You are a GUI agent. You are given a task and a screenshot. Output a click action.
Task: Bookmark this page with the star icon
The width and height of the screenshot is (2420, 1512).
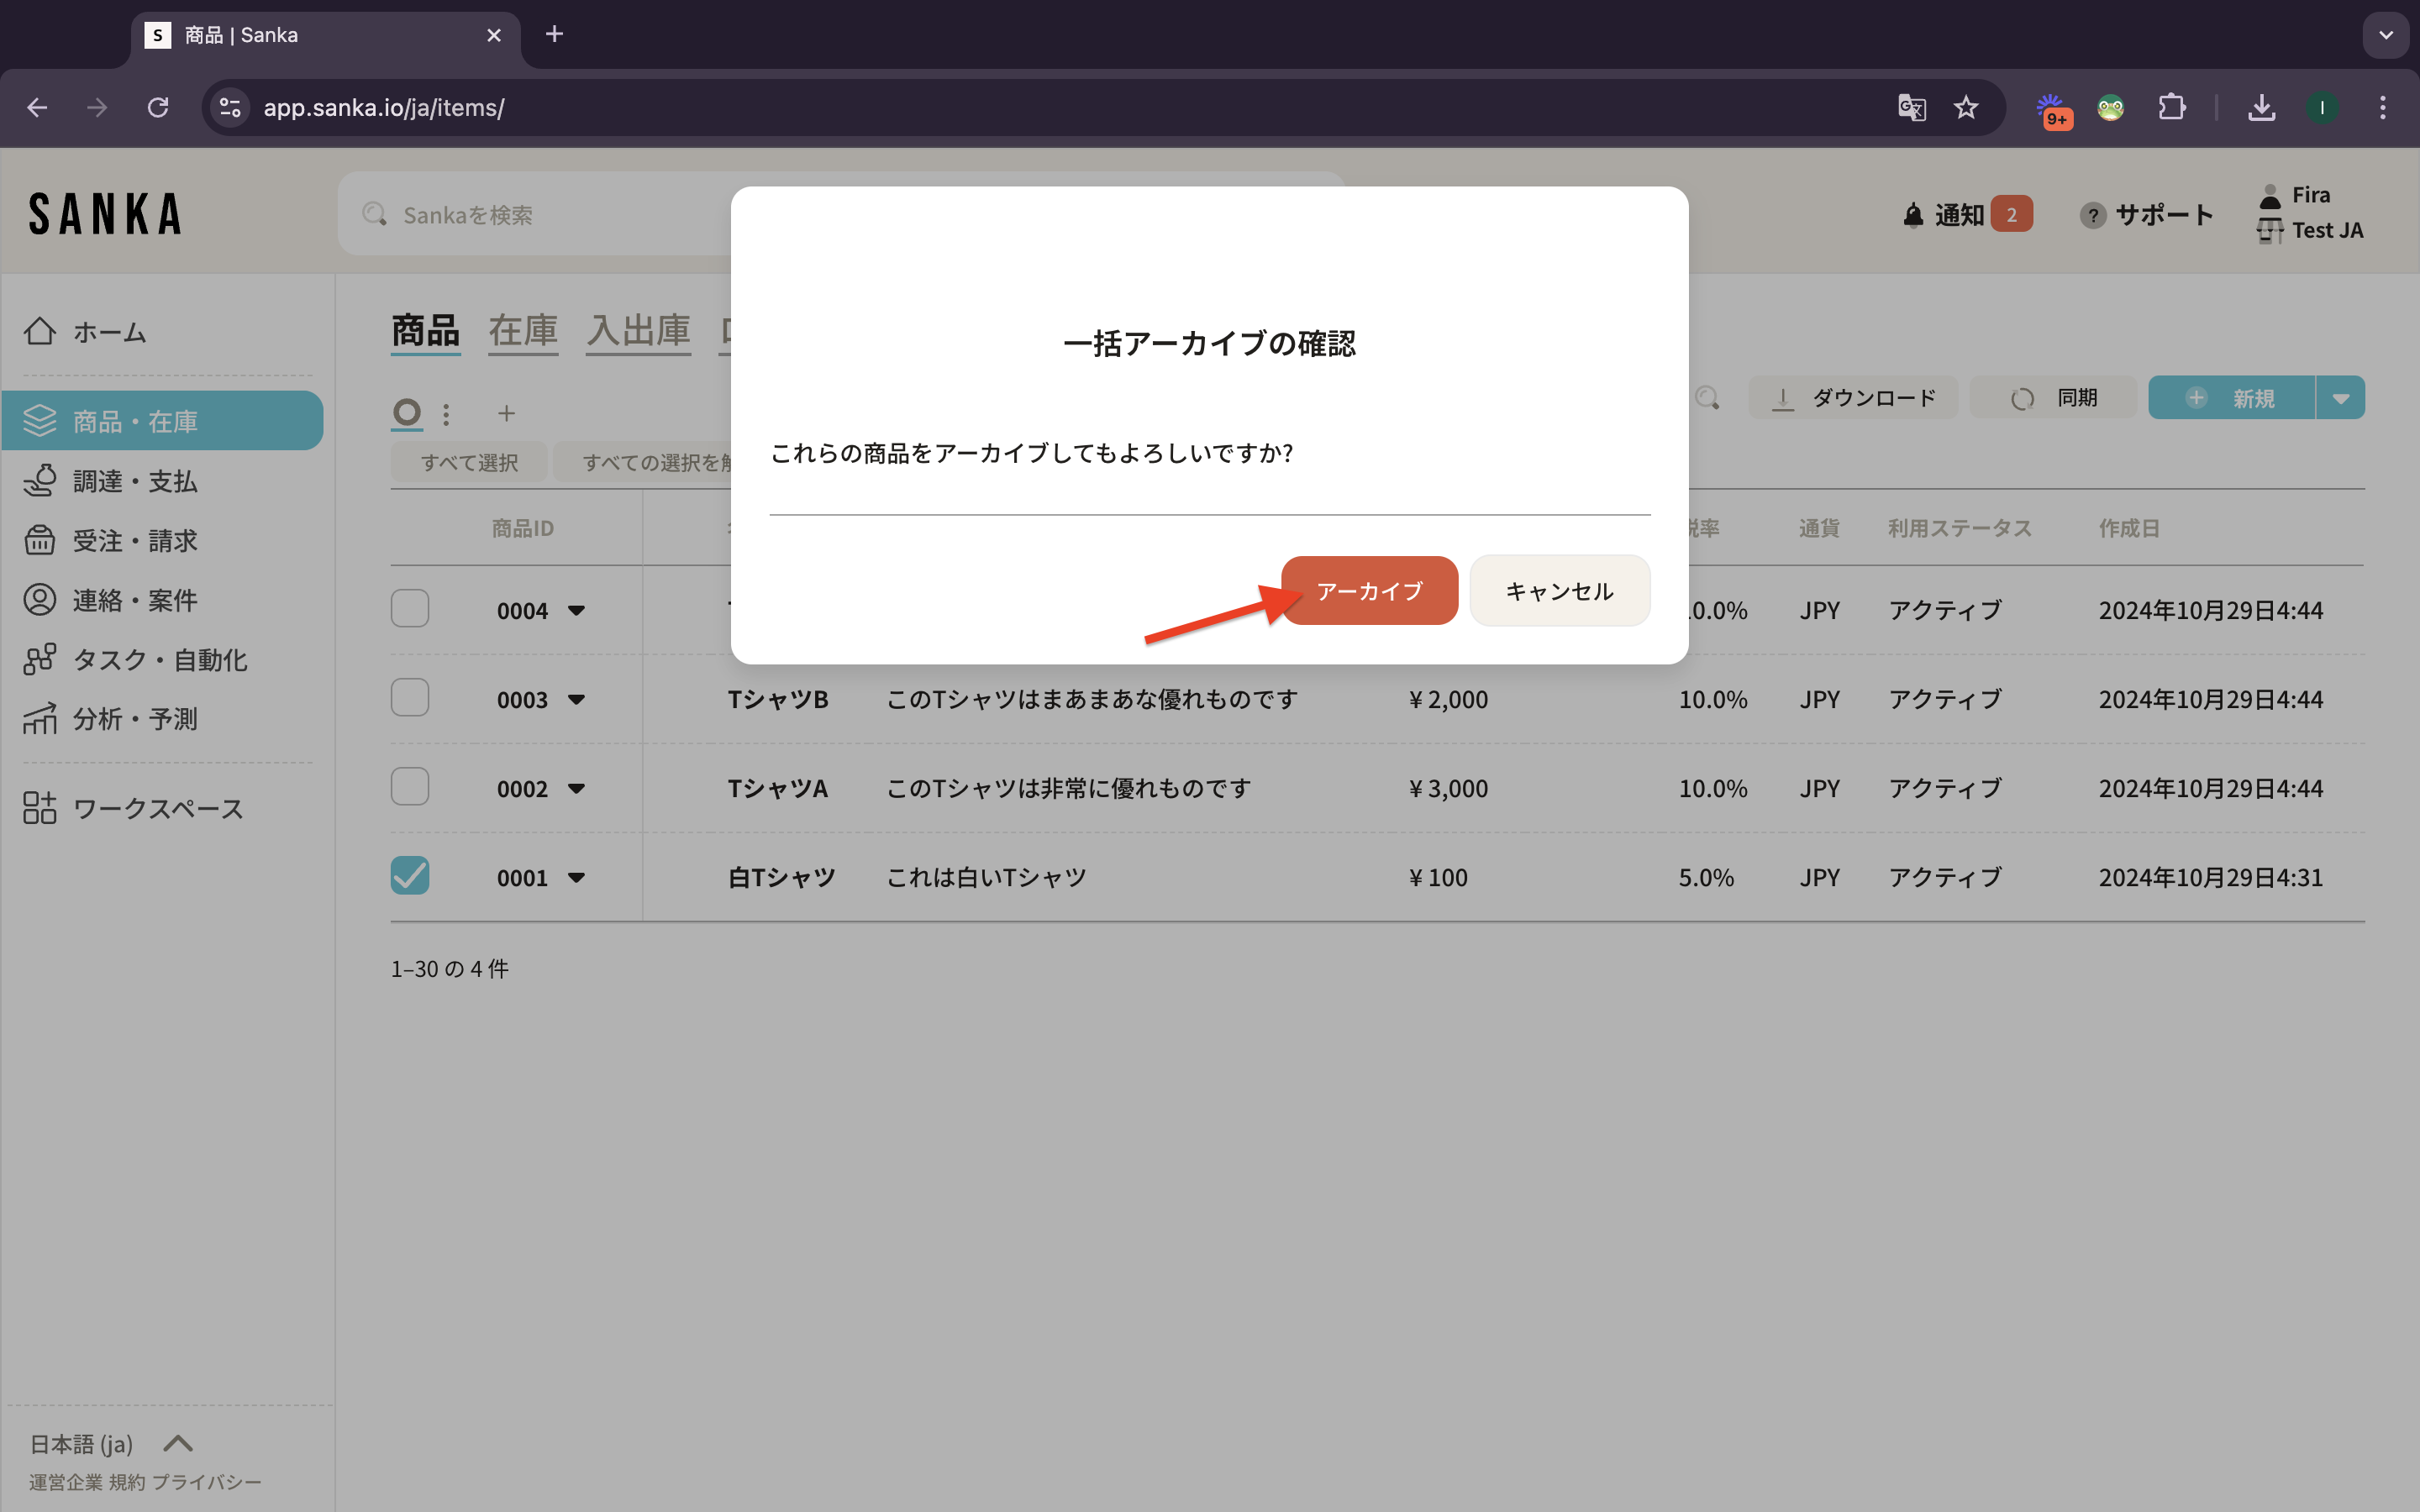point(1966,107)
